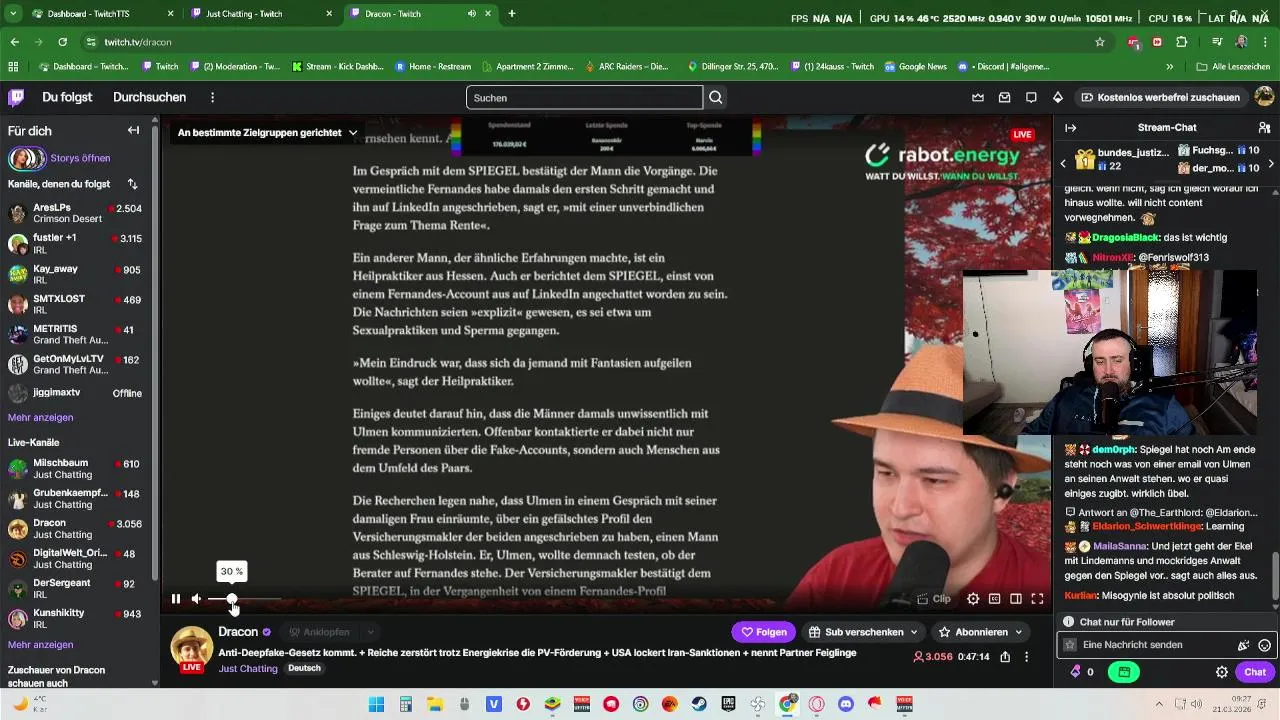Toggle theatre mode in the player
Viewport: 1280px width, 720px height.
[1016, 599]
